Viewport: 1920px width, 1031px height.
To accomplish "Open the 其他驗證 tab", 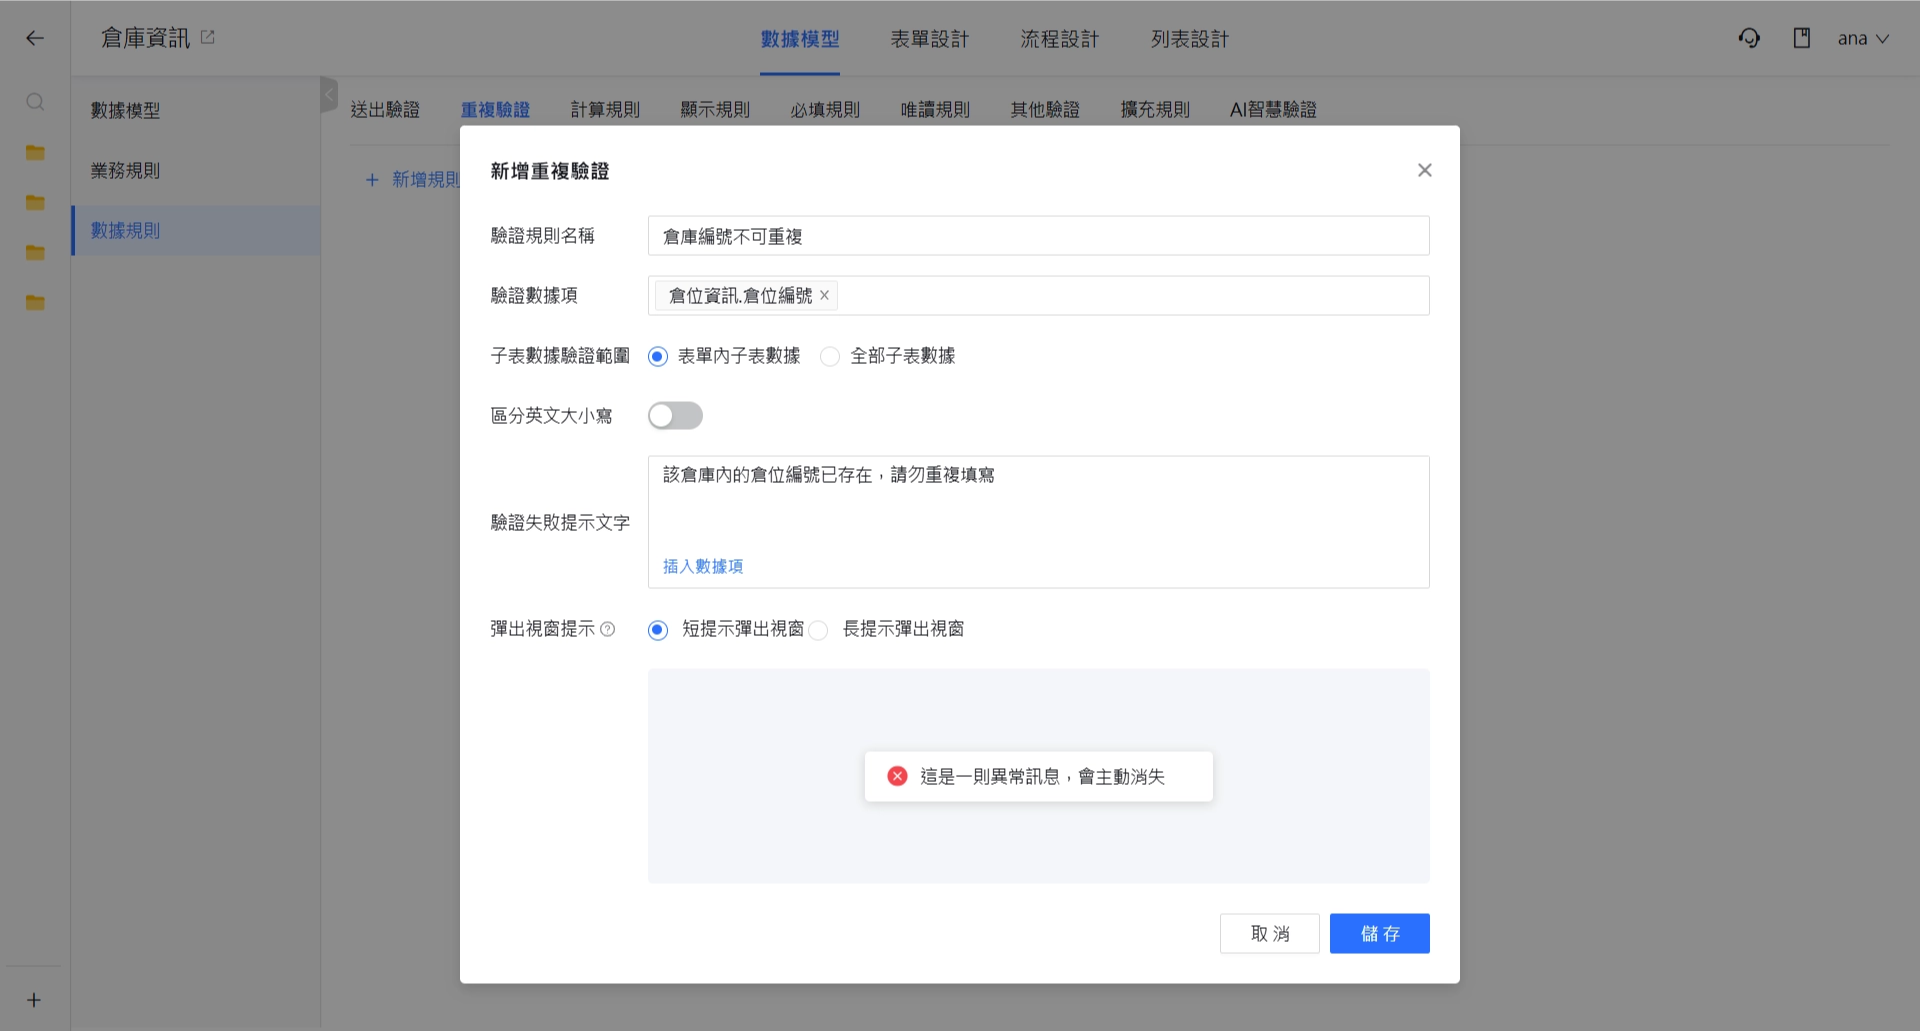I will [1045, 109].
